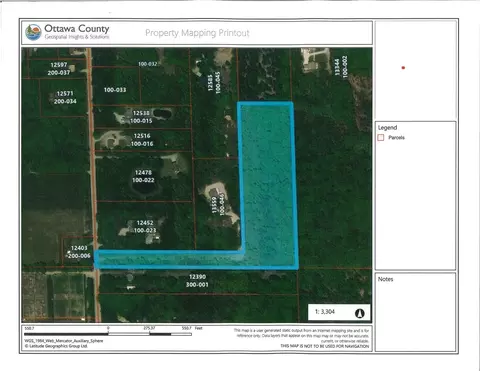Select parcel number "200-034"

tap(65, 101)
